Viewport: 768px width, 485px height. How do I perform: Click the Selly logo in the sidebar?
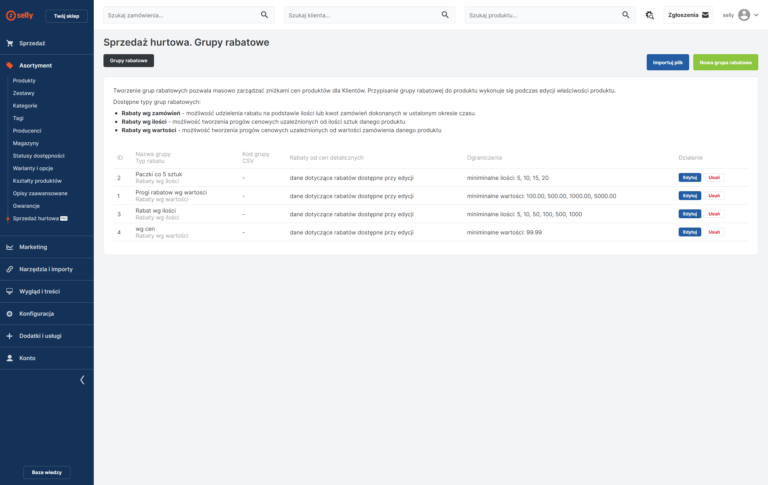coord(20,16)
